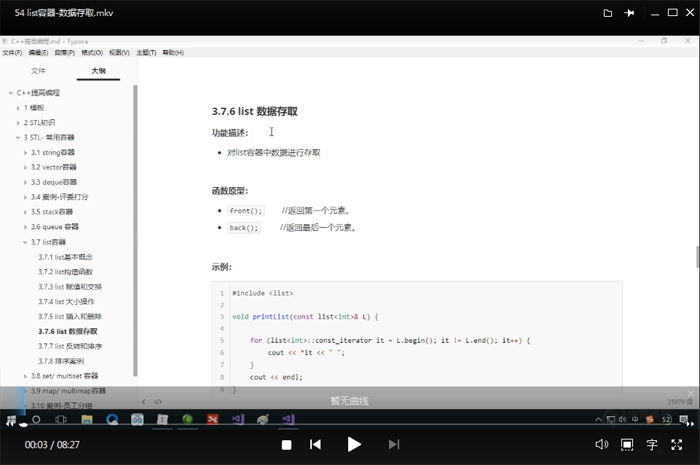Image resolution: width=700 pixels, height=465 pixels.
Task: Jump to 3.7.8 排序案例 heading
Action: [x=61, y=361]
